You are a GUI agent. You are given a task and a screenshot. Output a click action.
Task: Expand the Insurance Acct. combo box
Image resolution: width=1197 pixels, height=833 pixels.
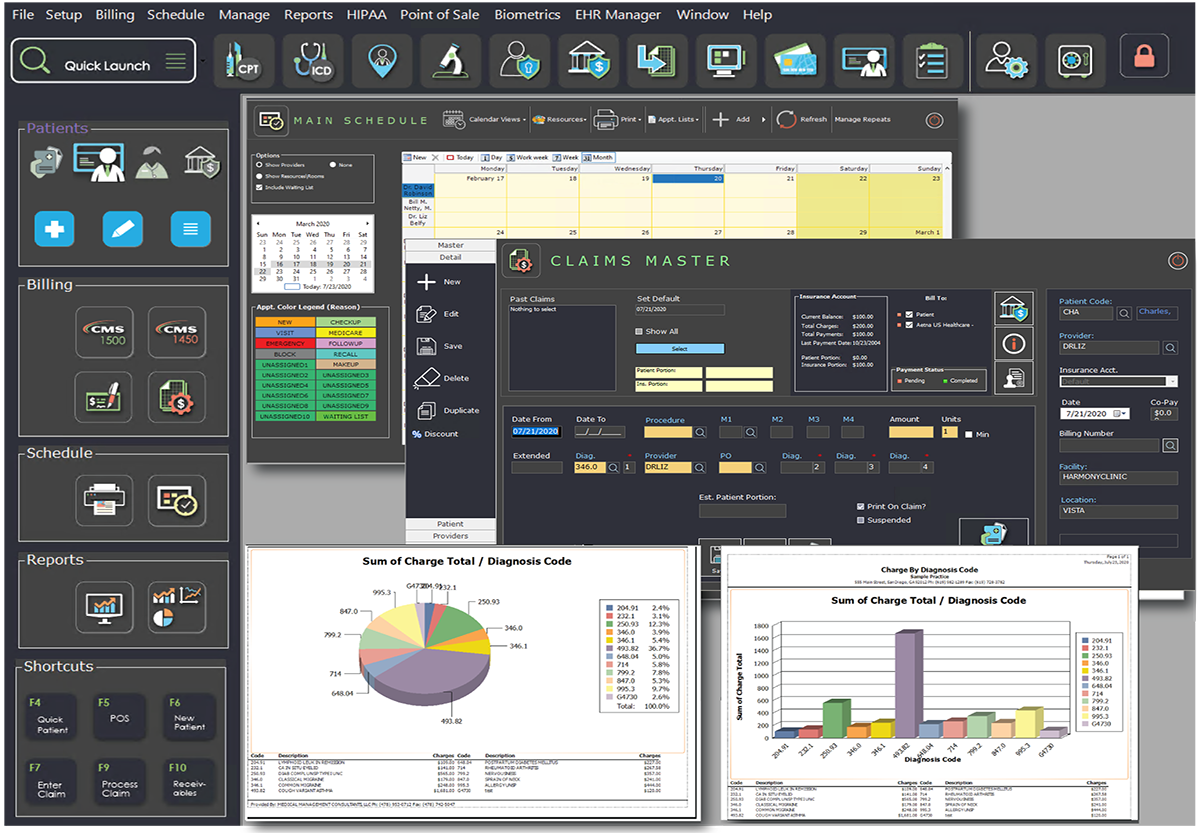pyautogui.click(x=1173, y=381)
